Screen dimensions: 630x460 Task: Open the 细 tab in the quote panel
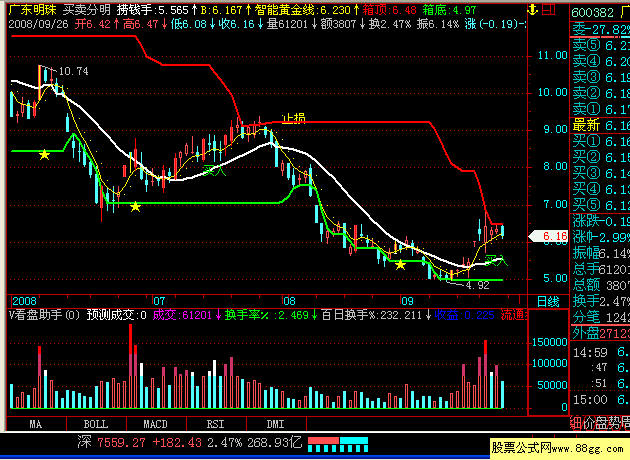pyautogui.click(x=576, y=423)
